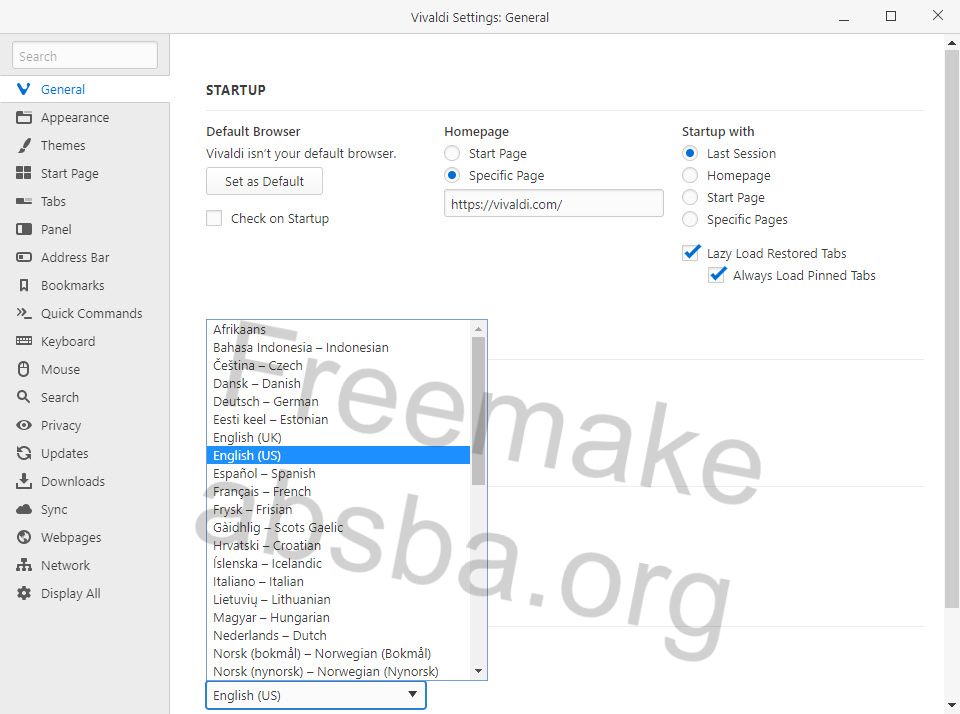Open the Sync settings
This screenshot has height=714, width=960.
click(x=84, y=509)
